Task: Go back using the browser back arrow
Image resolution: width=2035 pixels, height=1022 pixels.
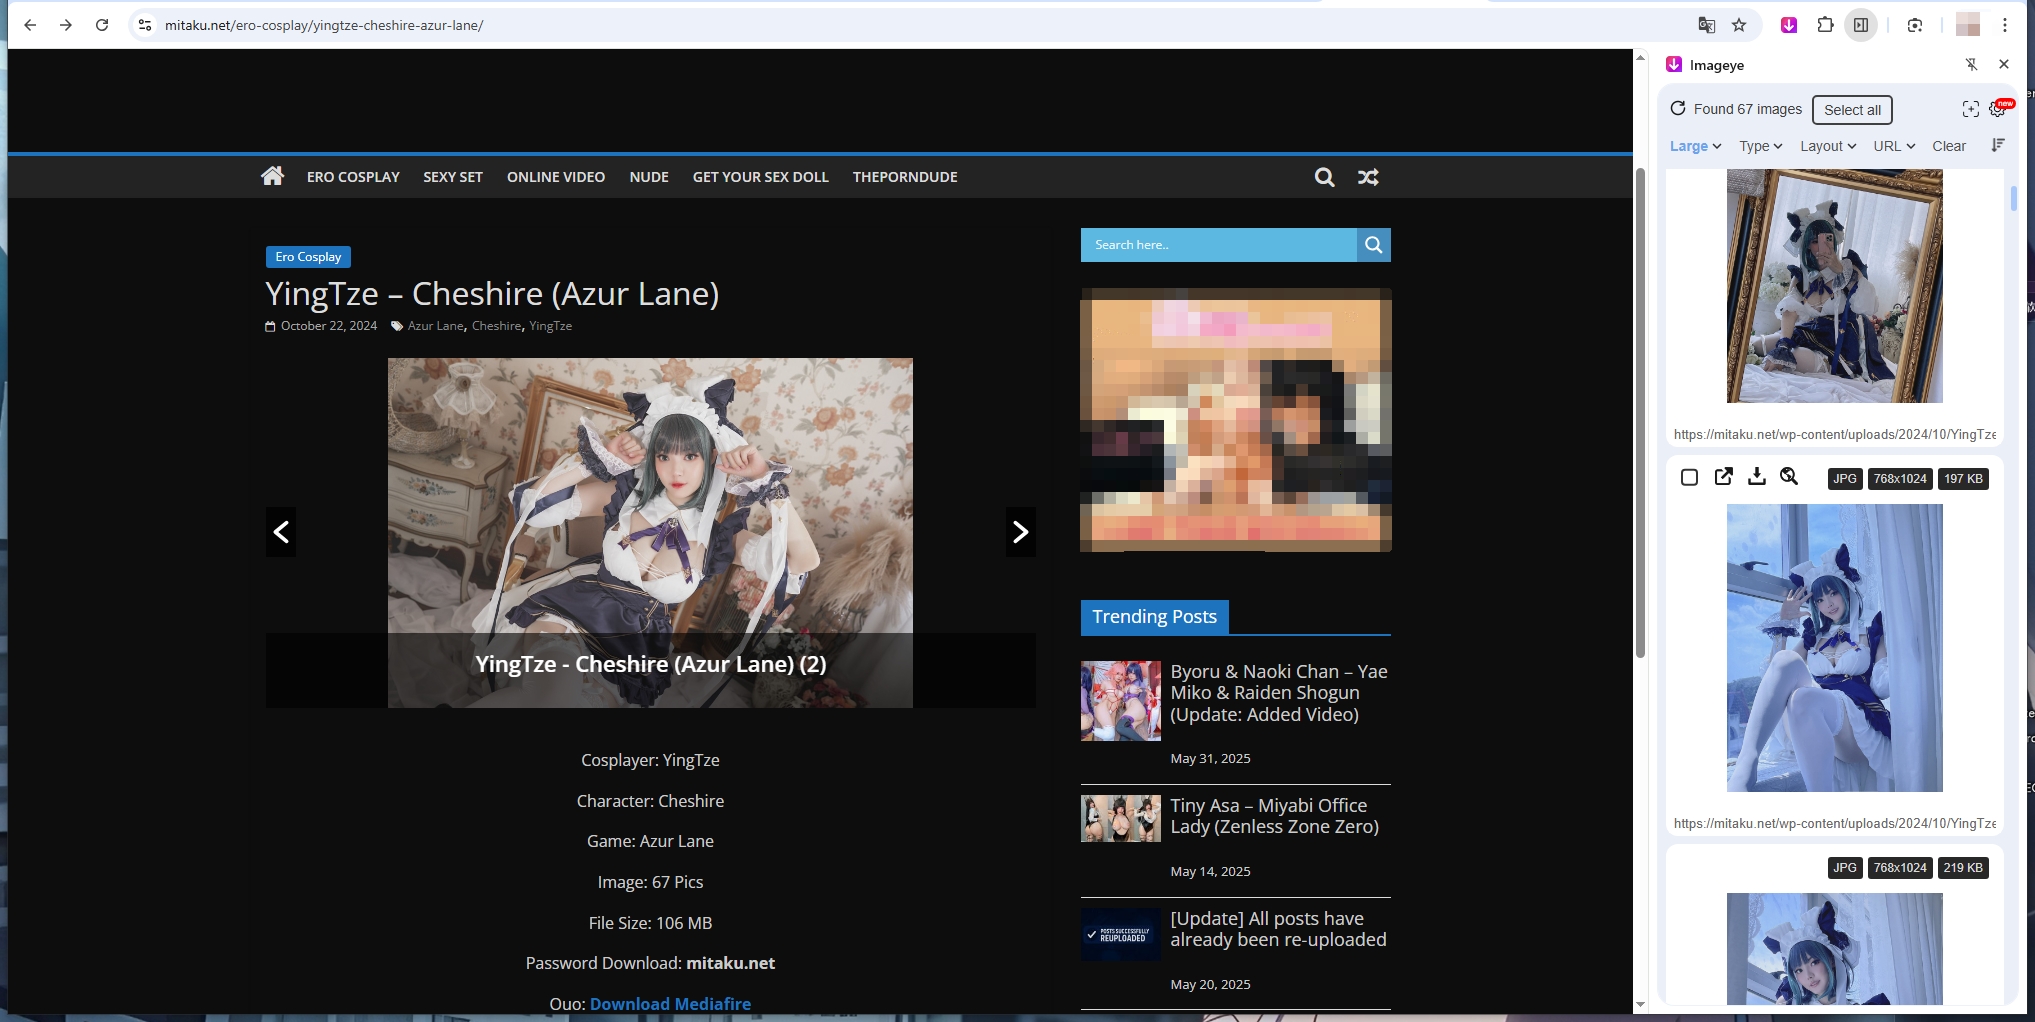Action: (30, 25)
